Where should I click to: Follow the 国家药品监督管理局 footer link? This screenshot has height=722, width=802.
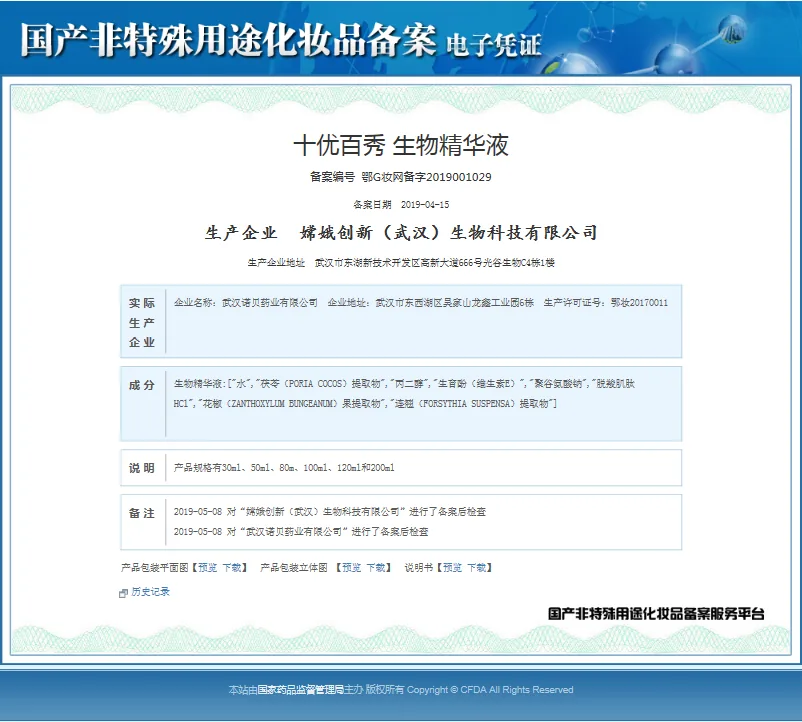300,690
